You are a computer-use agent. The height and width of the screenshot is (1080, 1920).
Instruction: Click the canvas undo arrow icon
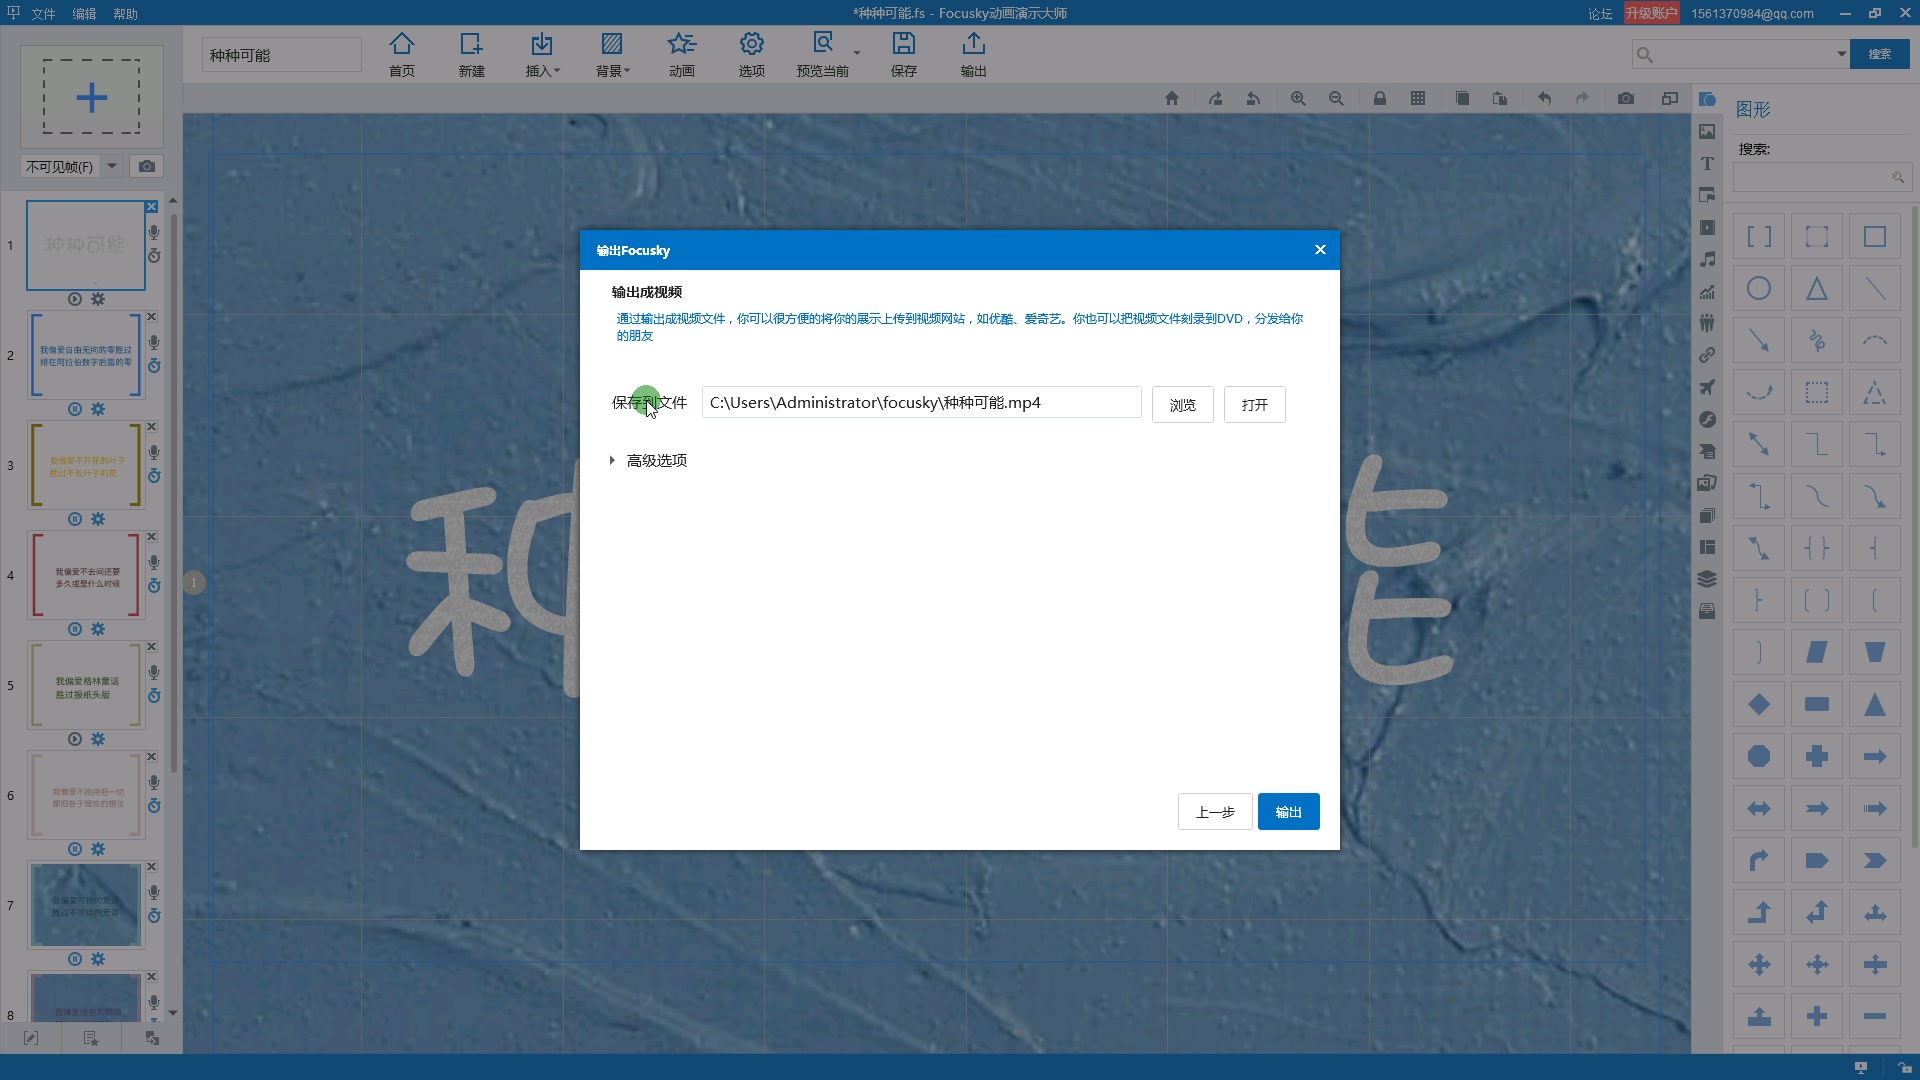(x=1544, y=98)
